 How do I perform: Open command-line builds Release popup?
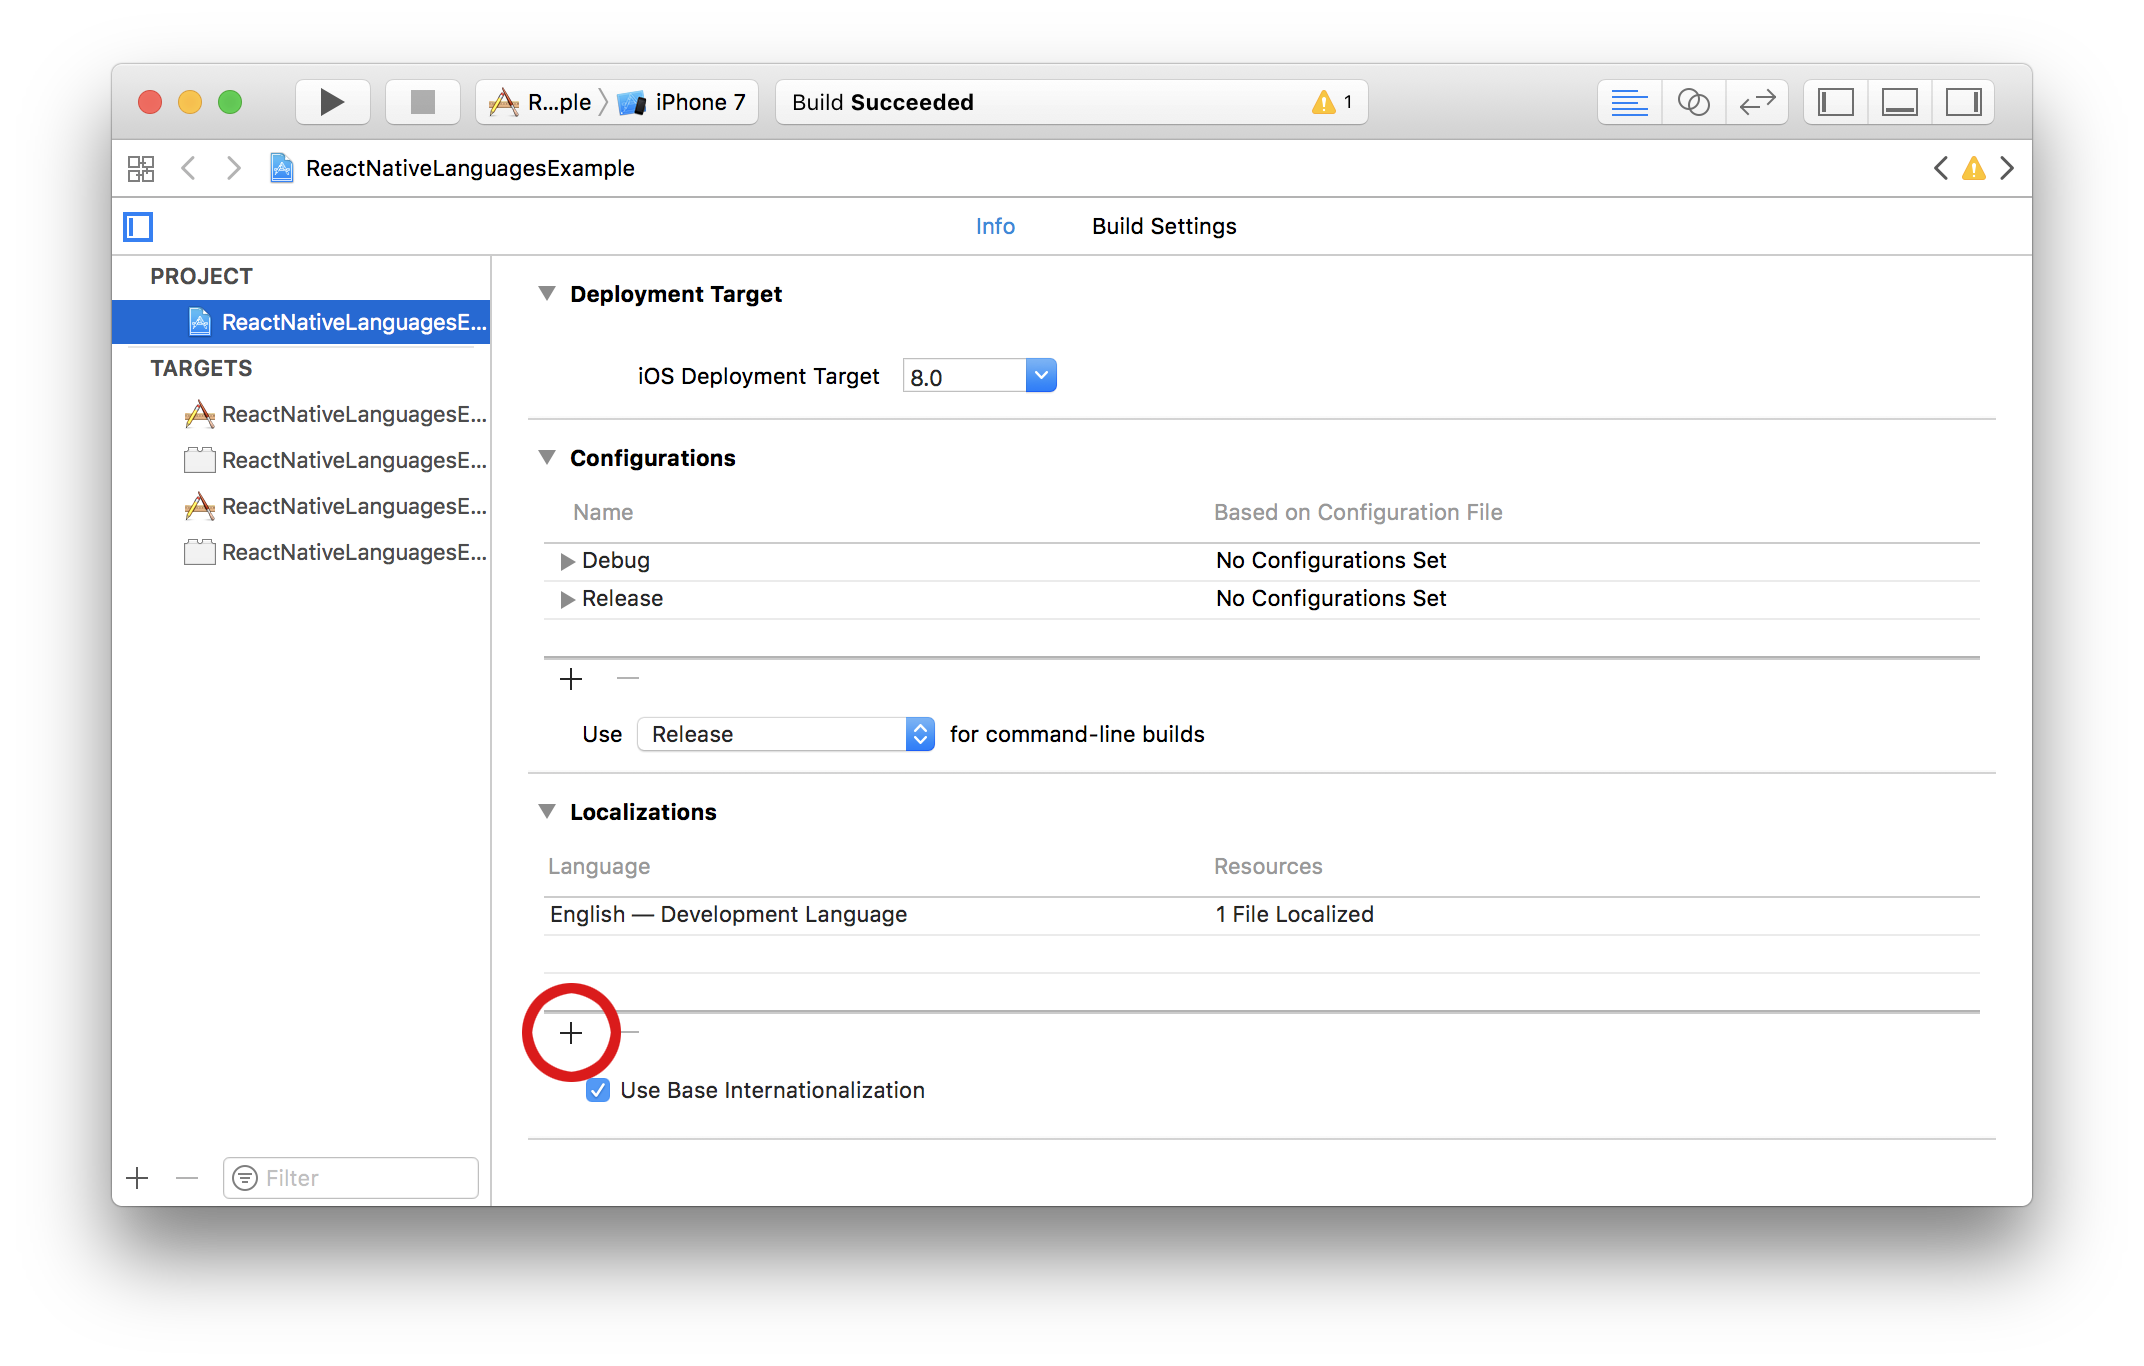click(x=785, y=734)
